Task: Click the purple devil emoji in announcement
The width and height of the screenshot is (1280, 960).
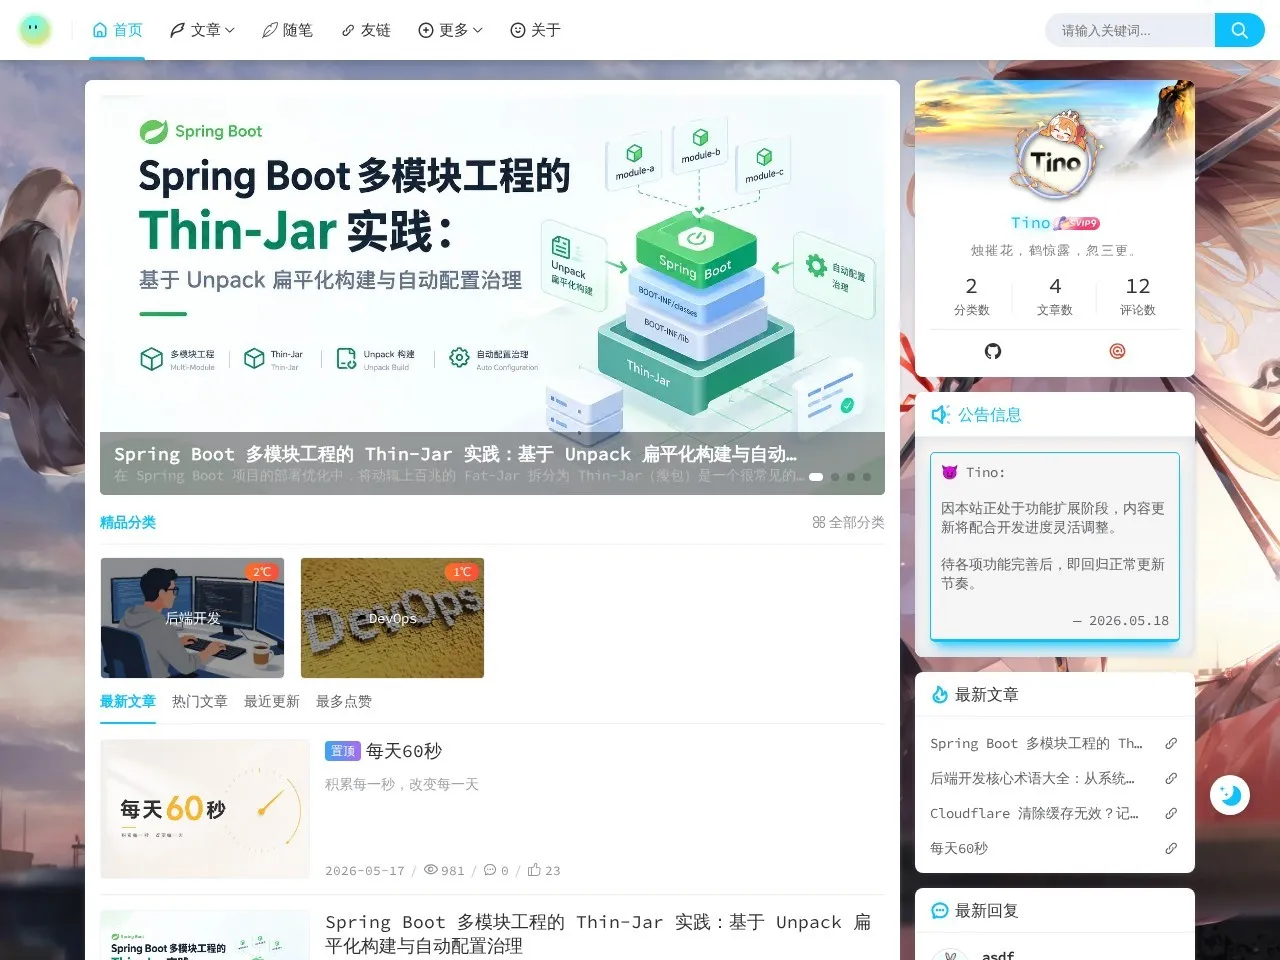Action: [950, 472]
